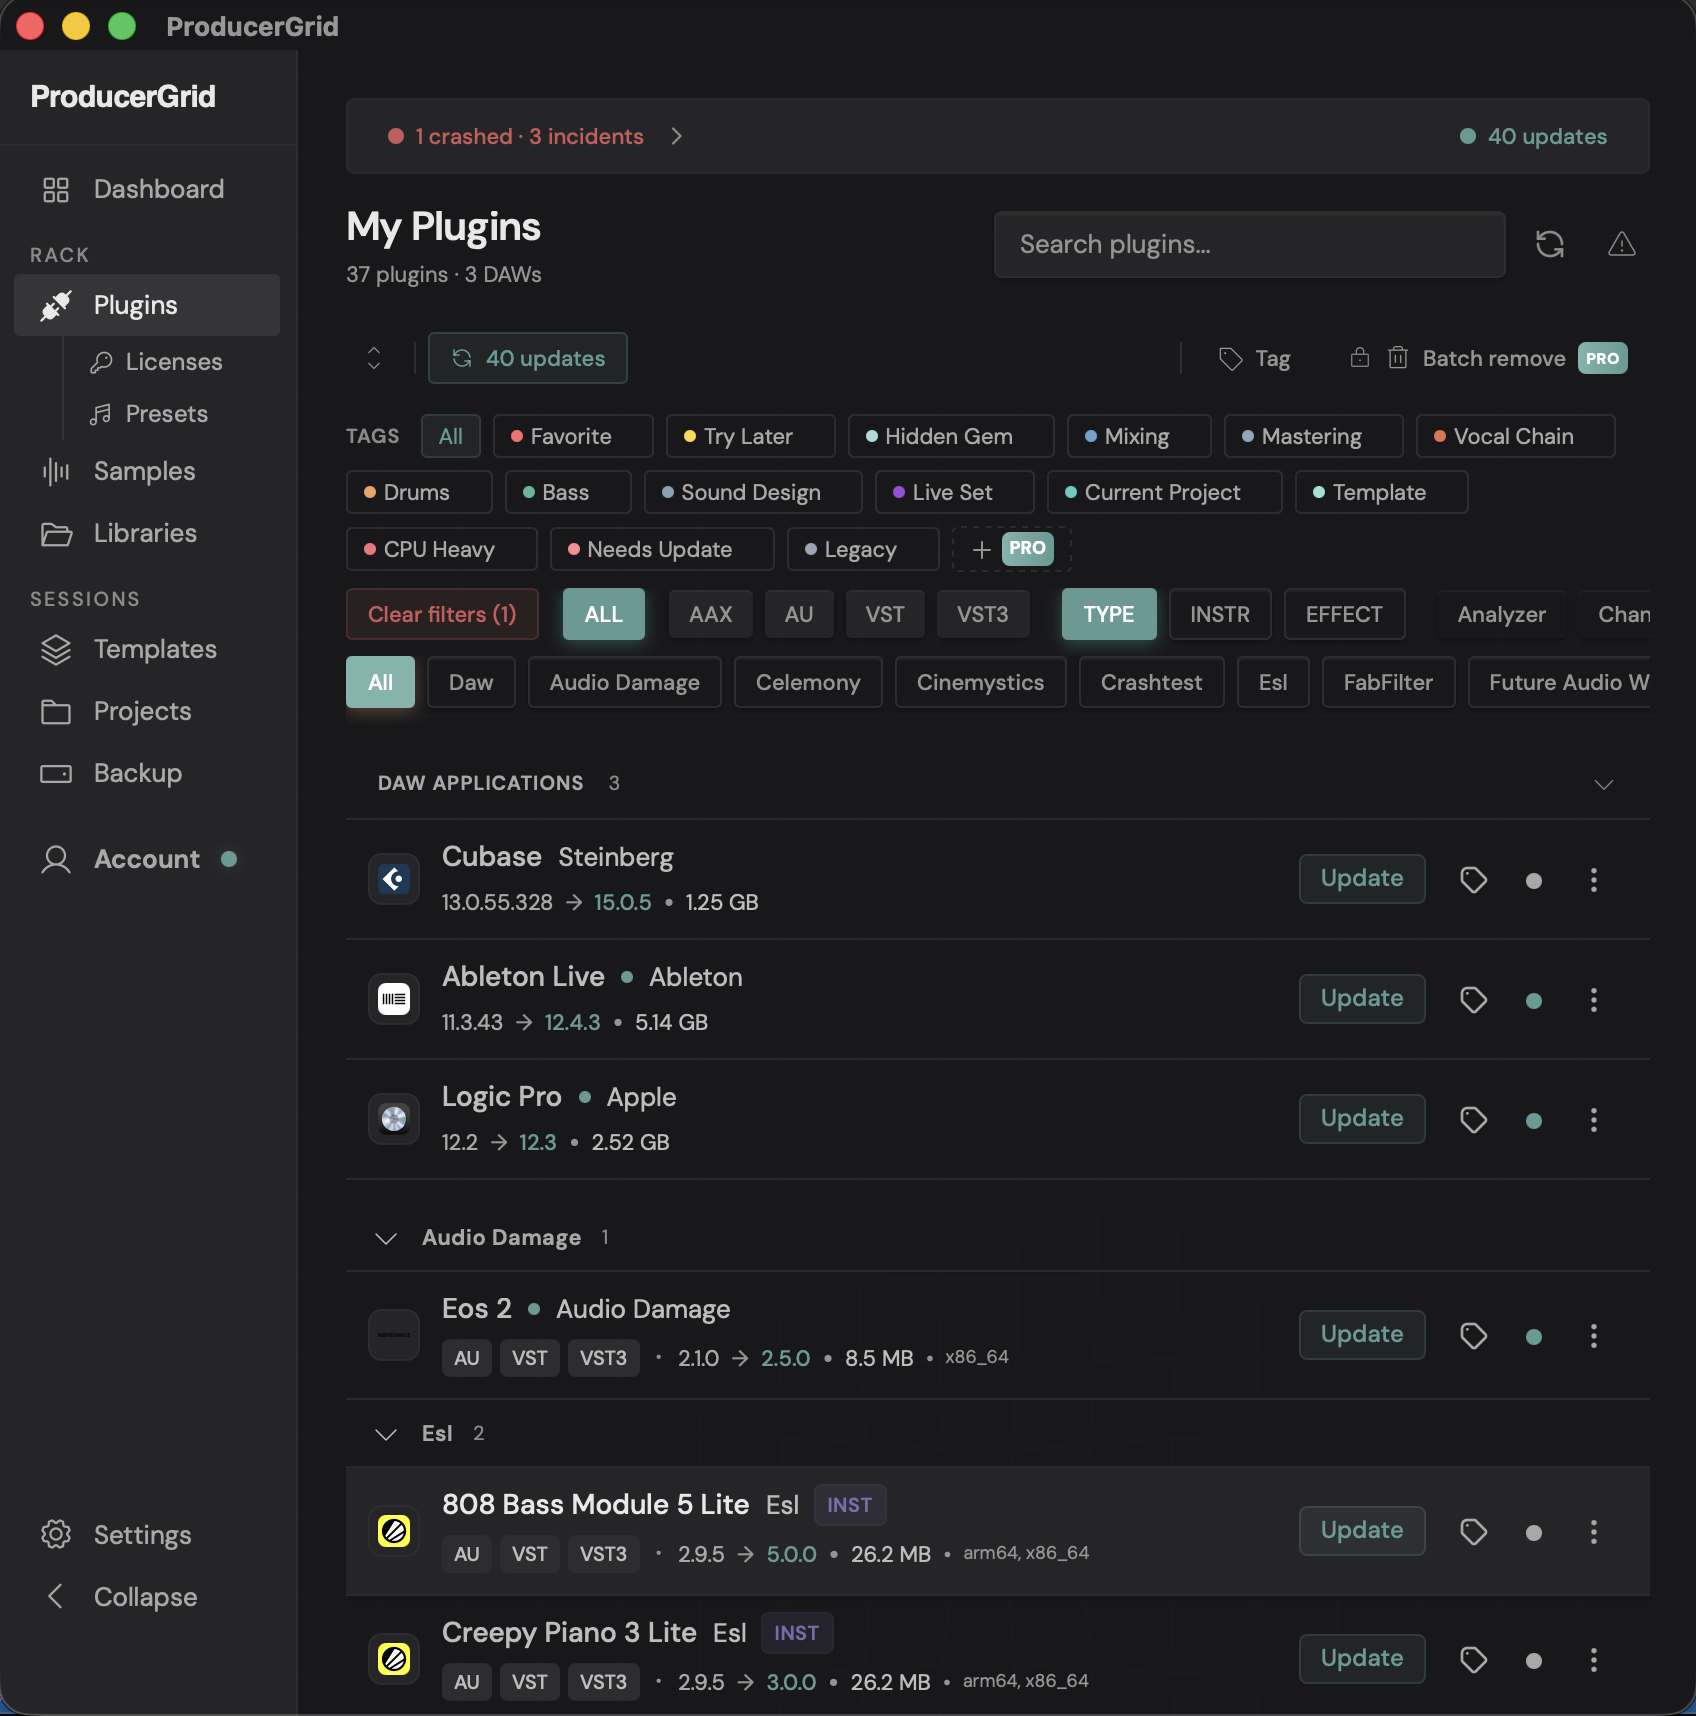1696x1716 pixels.
Task: Click the add tag PRO button
Action: coord(1012,549)
